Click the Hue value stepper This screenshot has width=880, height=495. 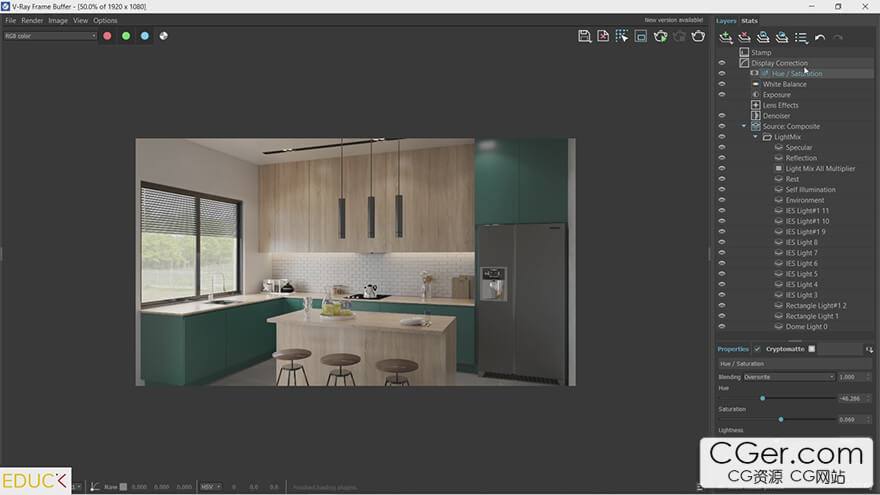pos(869,398)
